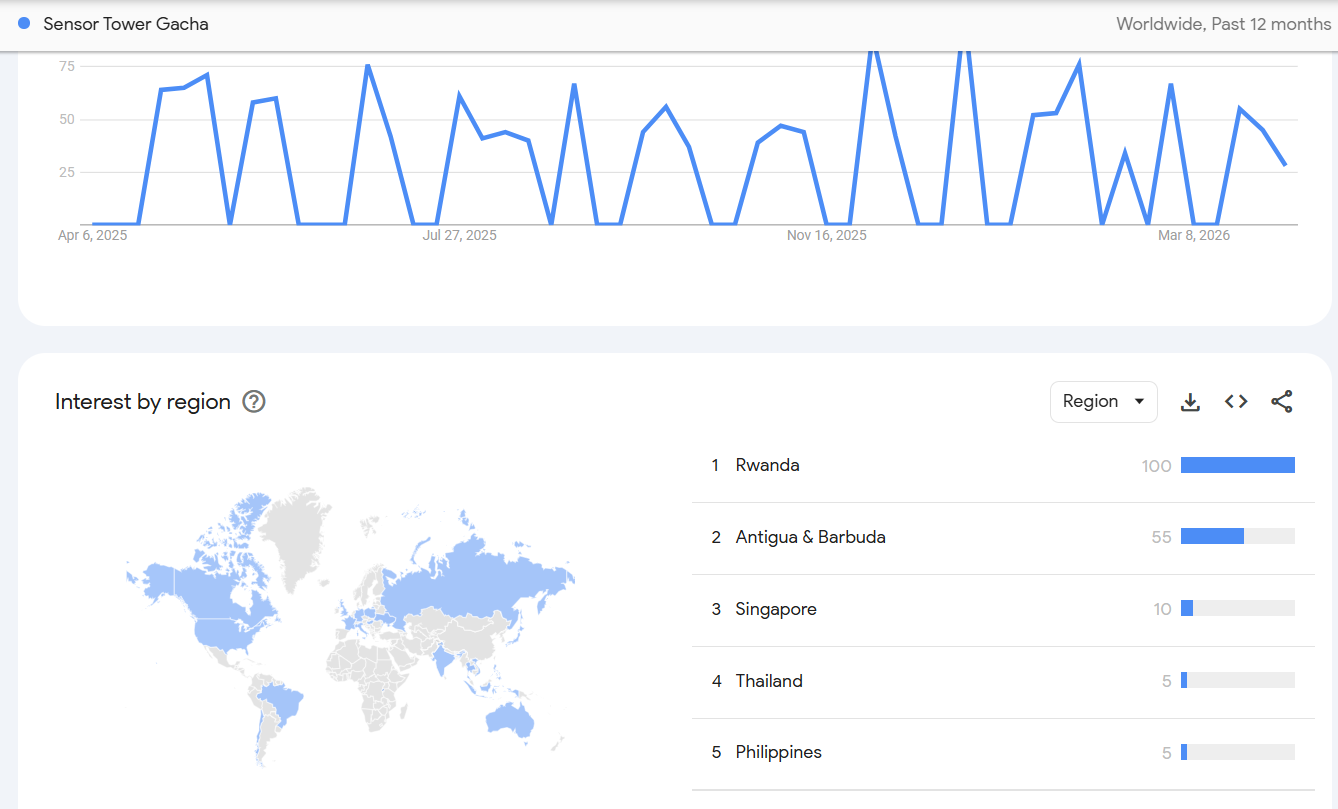Download the Interest by region data
1338x809 pixels.
click(x=1190, y=402)
